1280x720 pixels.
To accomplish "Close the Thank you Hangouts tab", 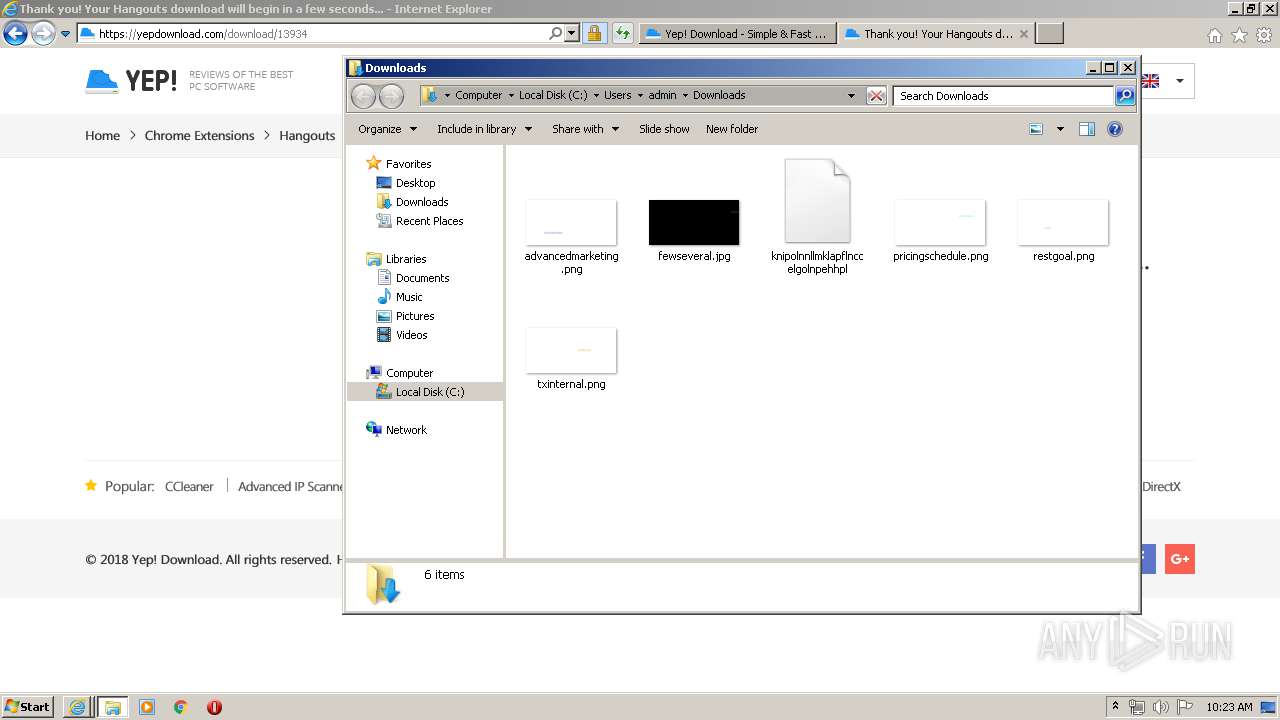I will (x=1023, y=33).
